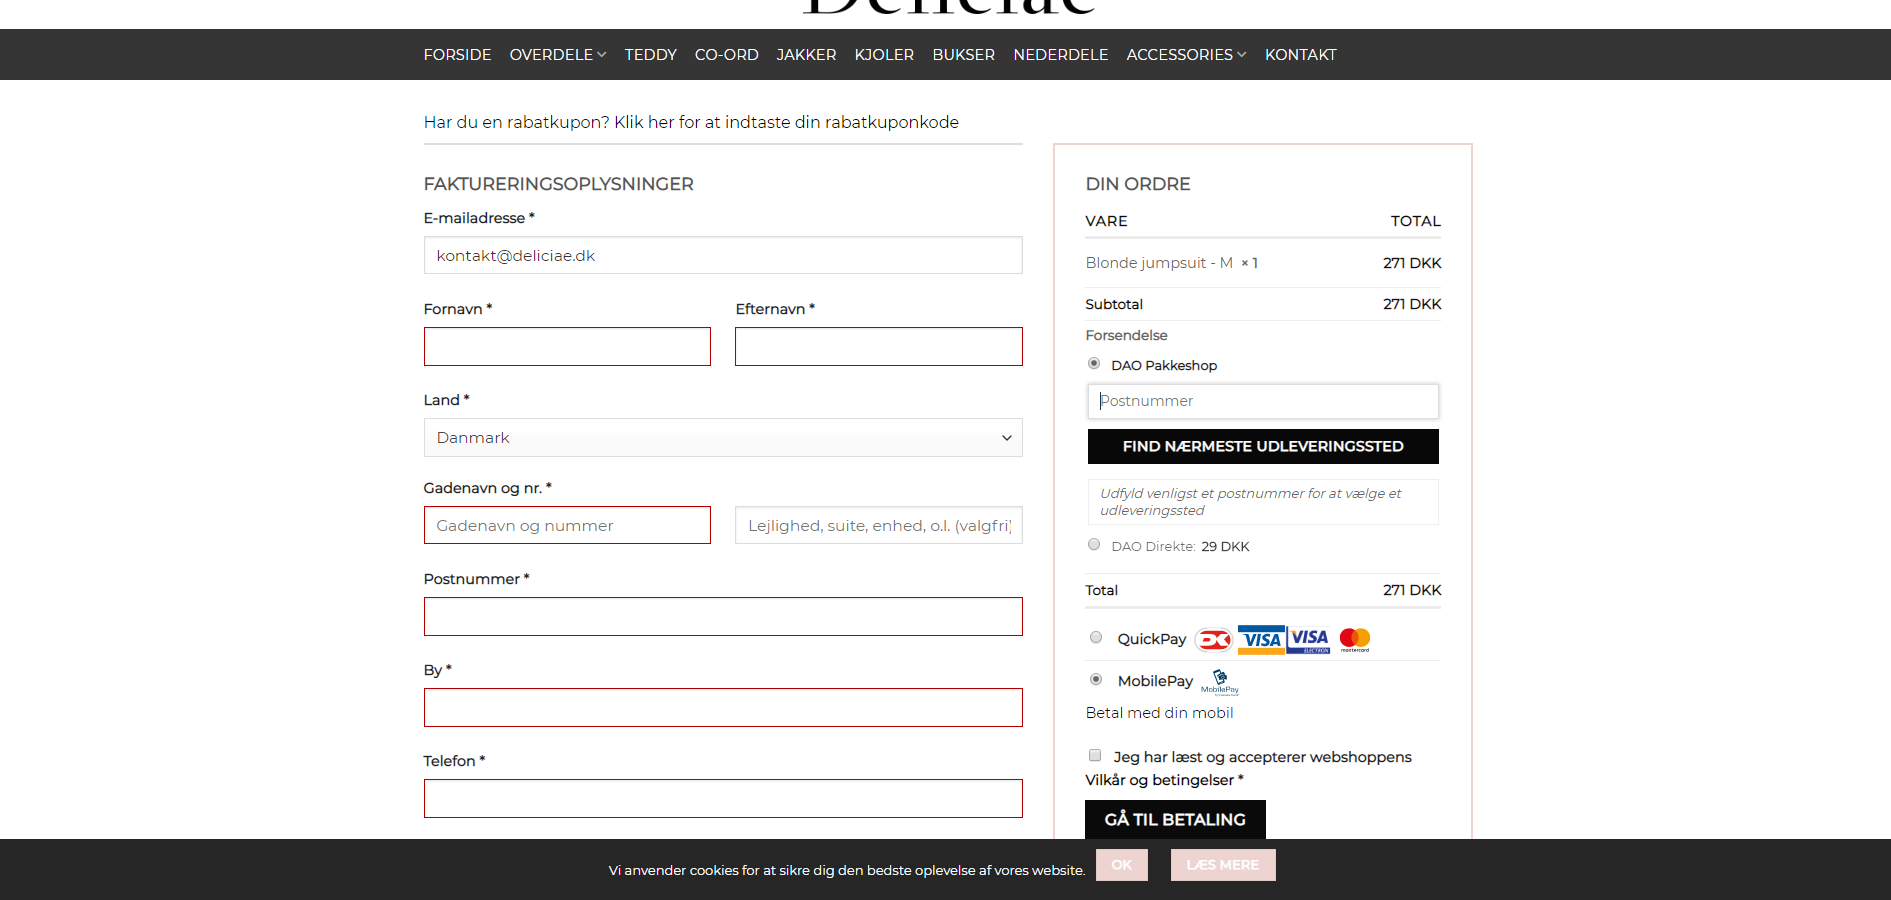Open the JAKKER category in navigation

(806, 55)
